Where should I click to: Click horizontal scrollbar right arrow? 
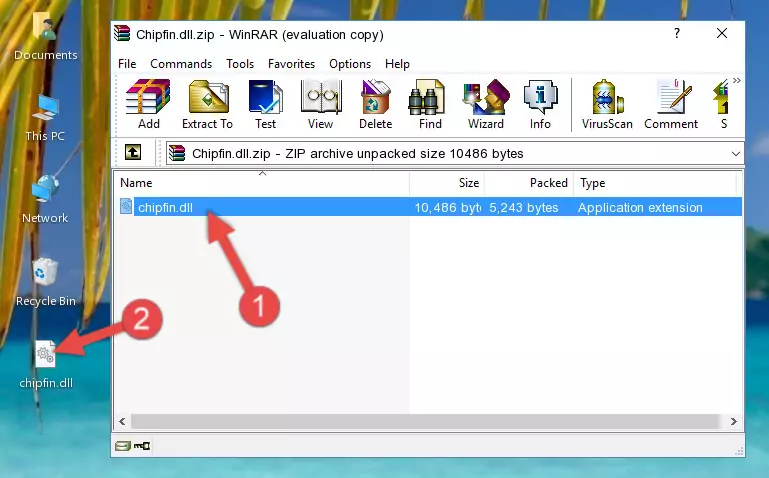click(x=733, y=421)
